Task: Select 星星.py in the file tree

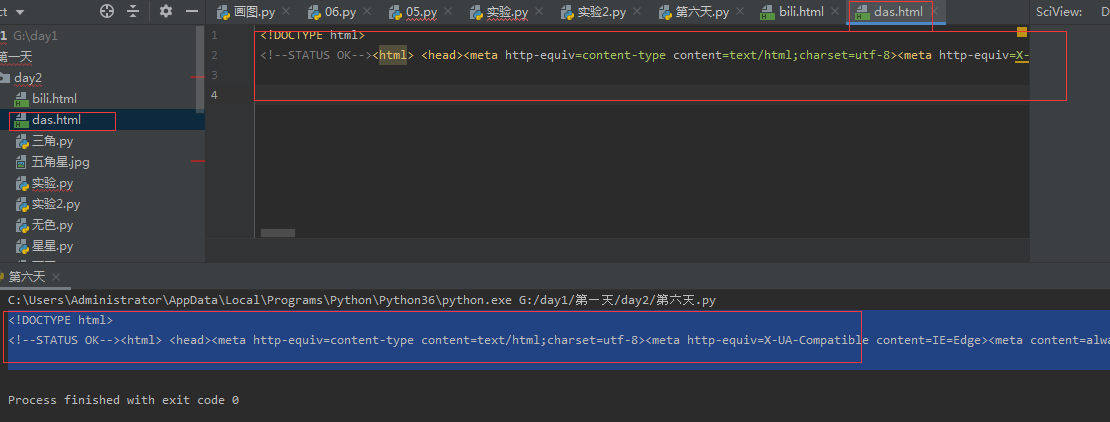Action: 52,246
